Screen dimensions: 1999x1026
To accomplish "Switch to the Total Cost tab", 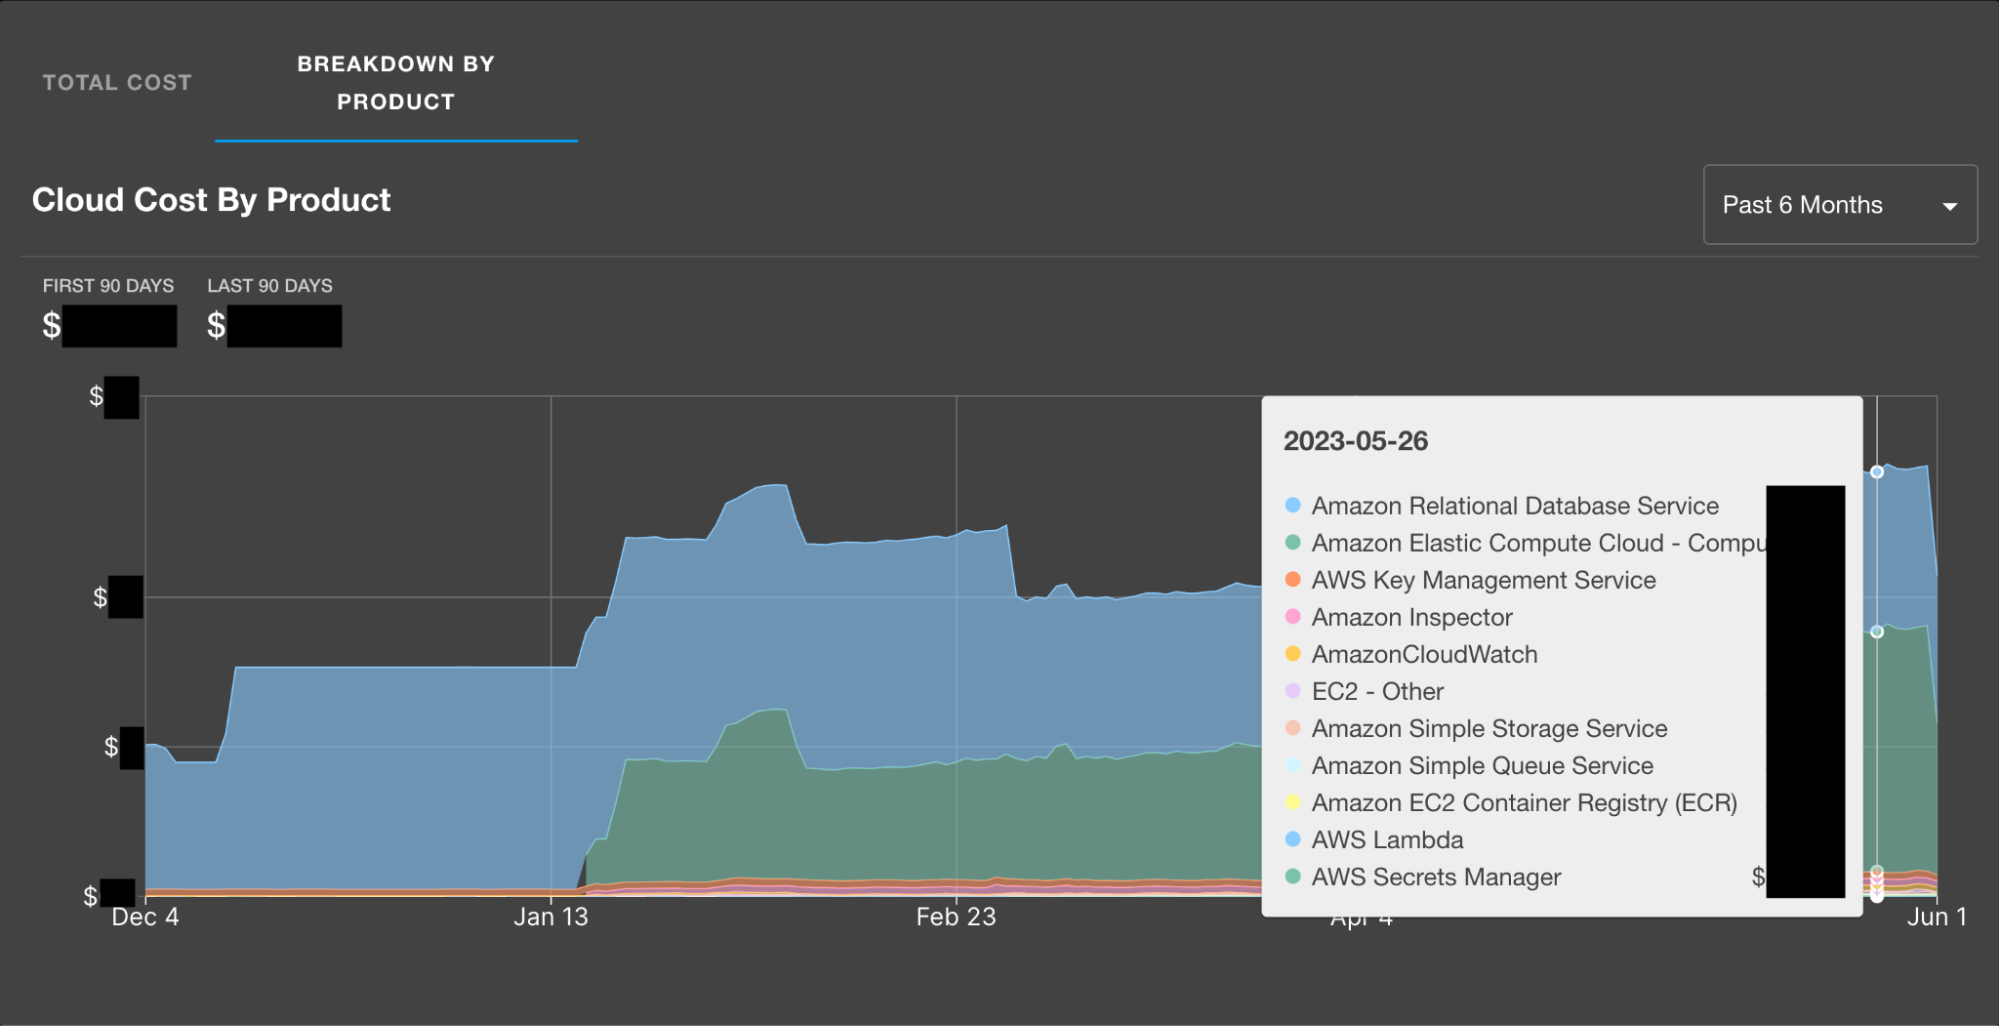I will tap(117, 83).
